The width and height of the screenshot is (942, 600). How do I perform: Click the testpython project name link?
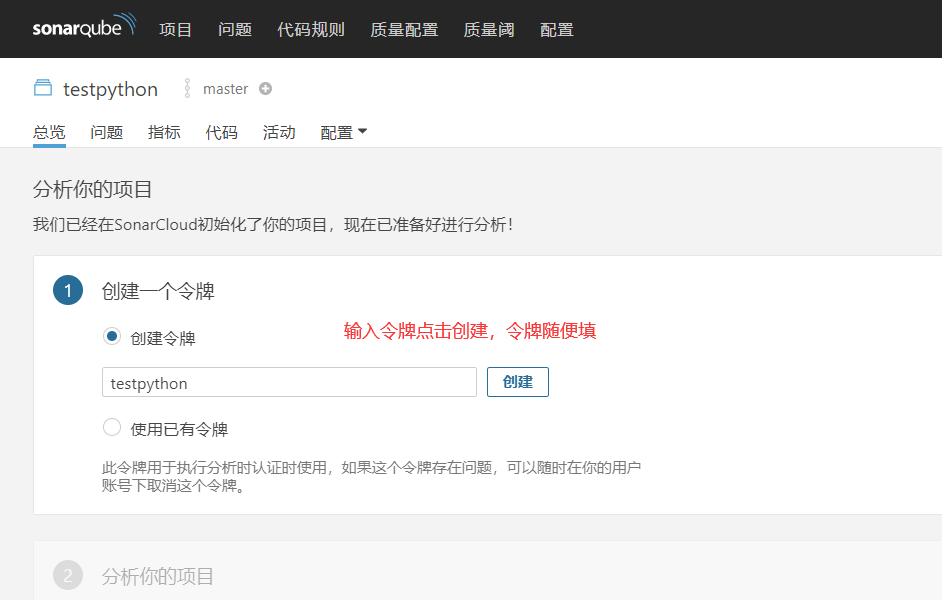coord(110,88)
